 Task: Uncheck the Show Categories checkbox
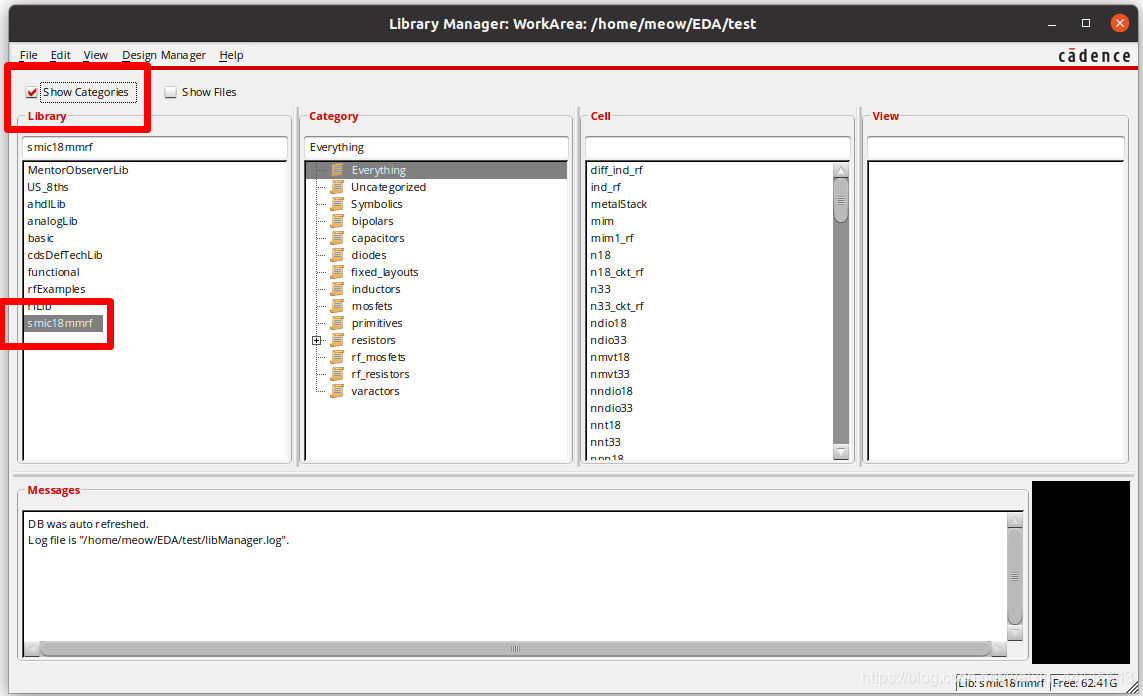tap(31, 93)
